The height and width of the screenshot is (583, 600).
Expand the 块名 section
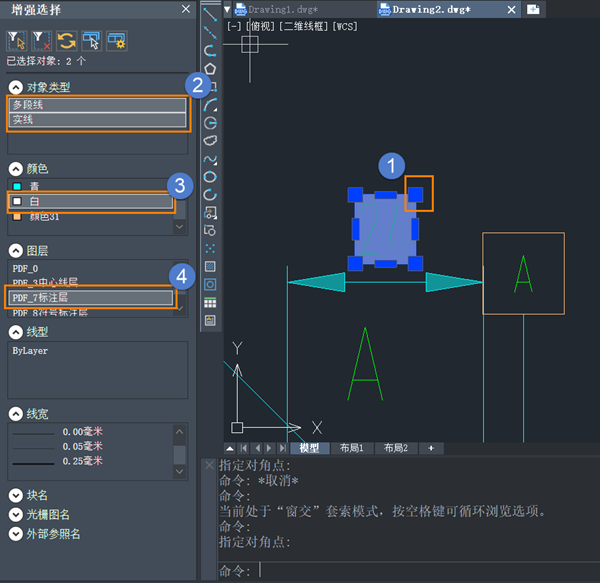click(15, 495)
